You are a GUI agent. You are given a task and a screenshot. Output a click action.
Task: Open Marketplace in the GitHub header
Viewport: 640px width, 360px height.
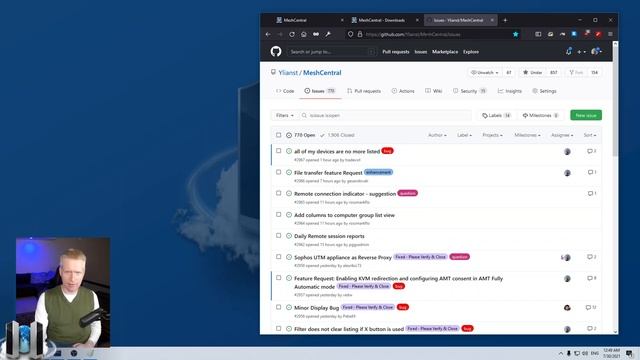(445, 52)
